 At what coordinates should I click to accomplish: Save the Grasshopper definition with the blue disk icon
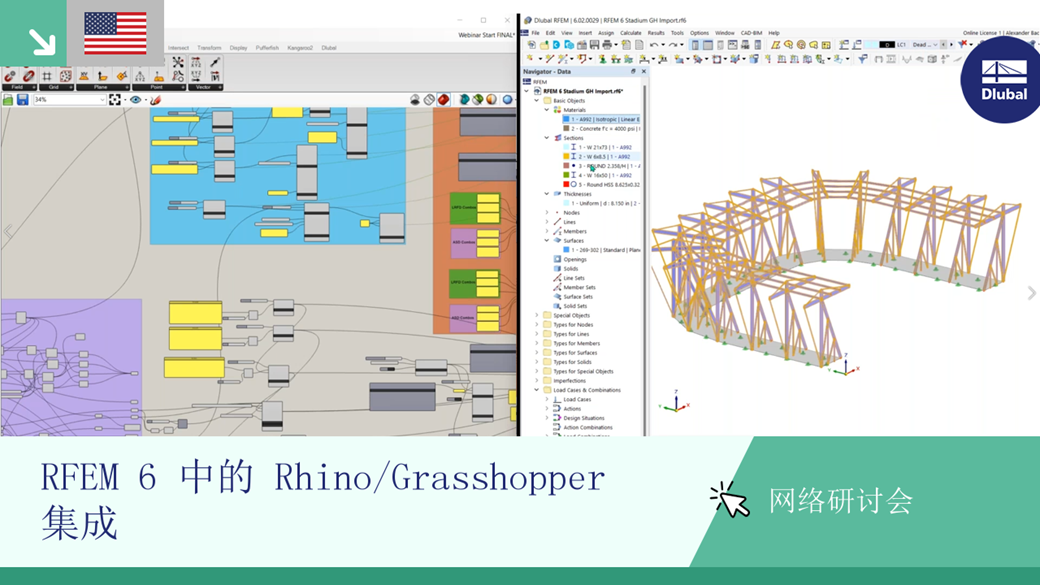coord(23,99)
